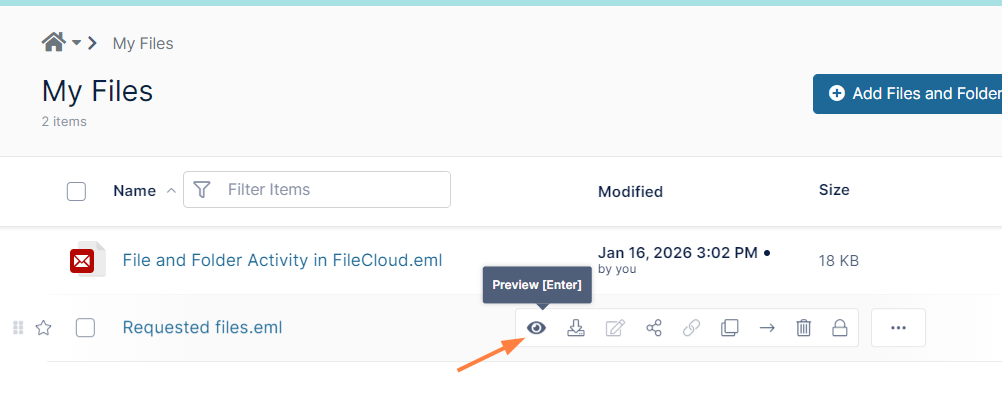Click the Home icon in breadcrumb
The height and width of the screenshot is (407, 1002).
click(x=53, y=42)
